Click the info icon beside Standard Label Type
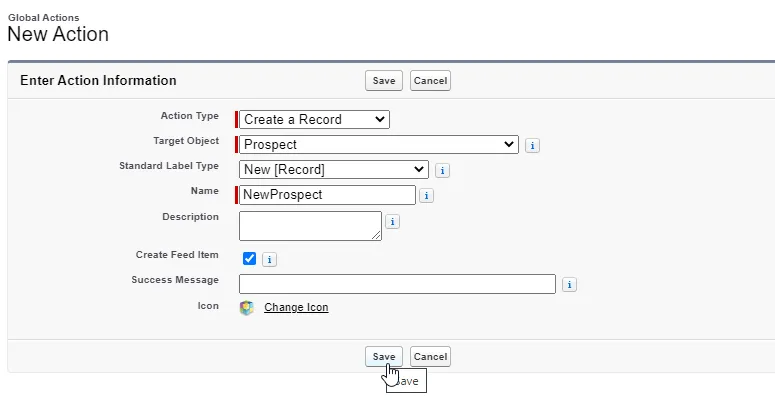 coord(442,170)
